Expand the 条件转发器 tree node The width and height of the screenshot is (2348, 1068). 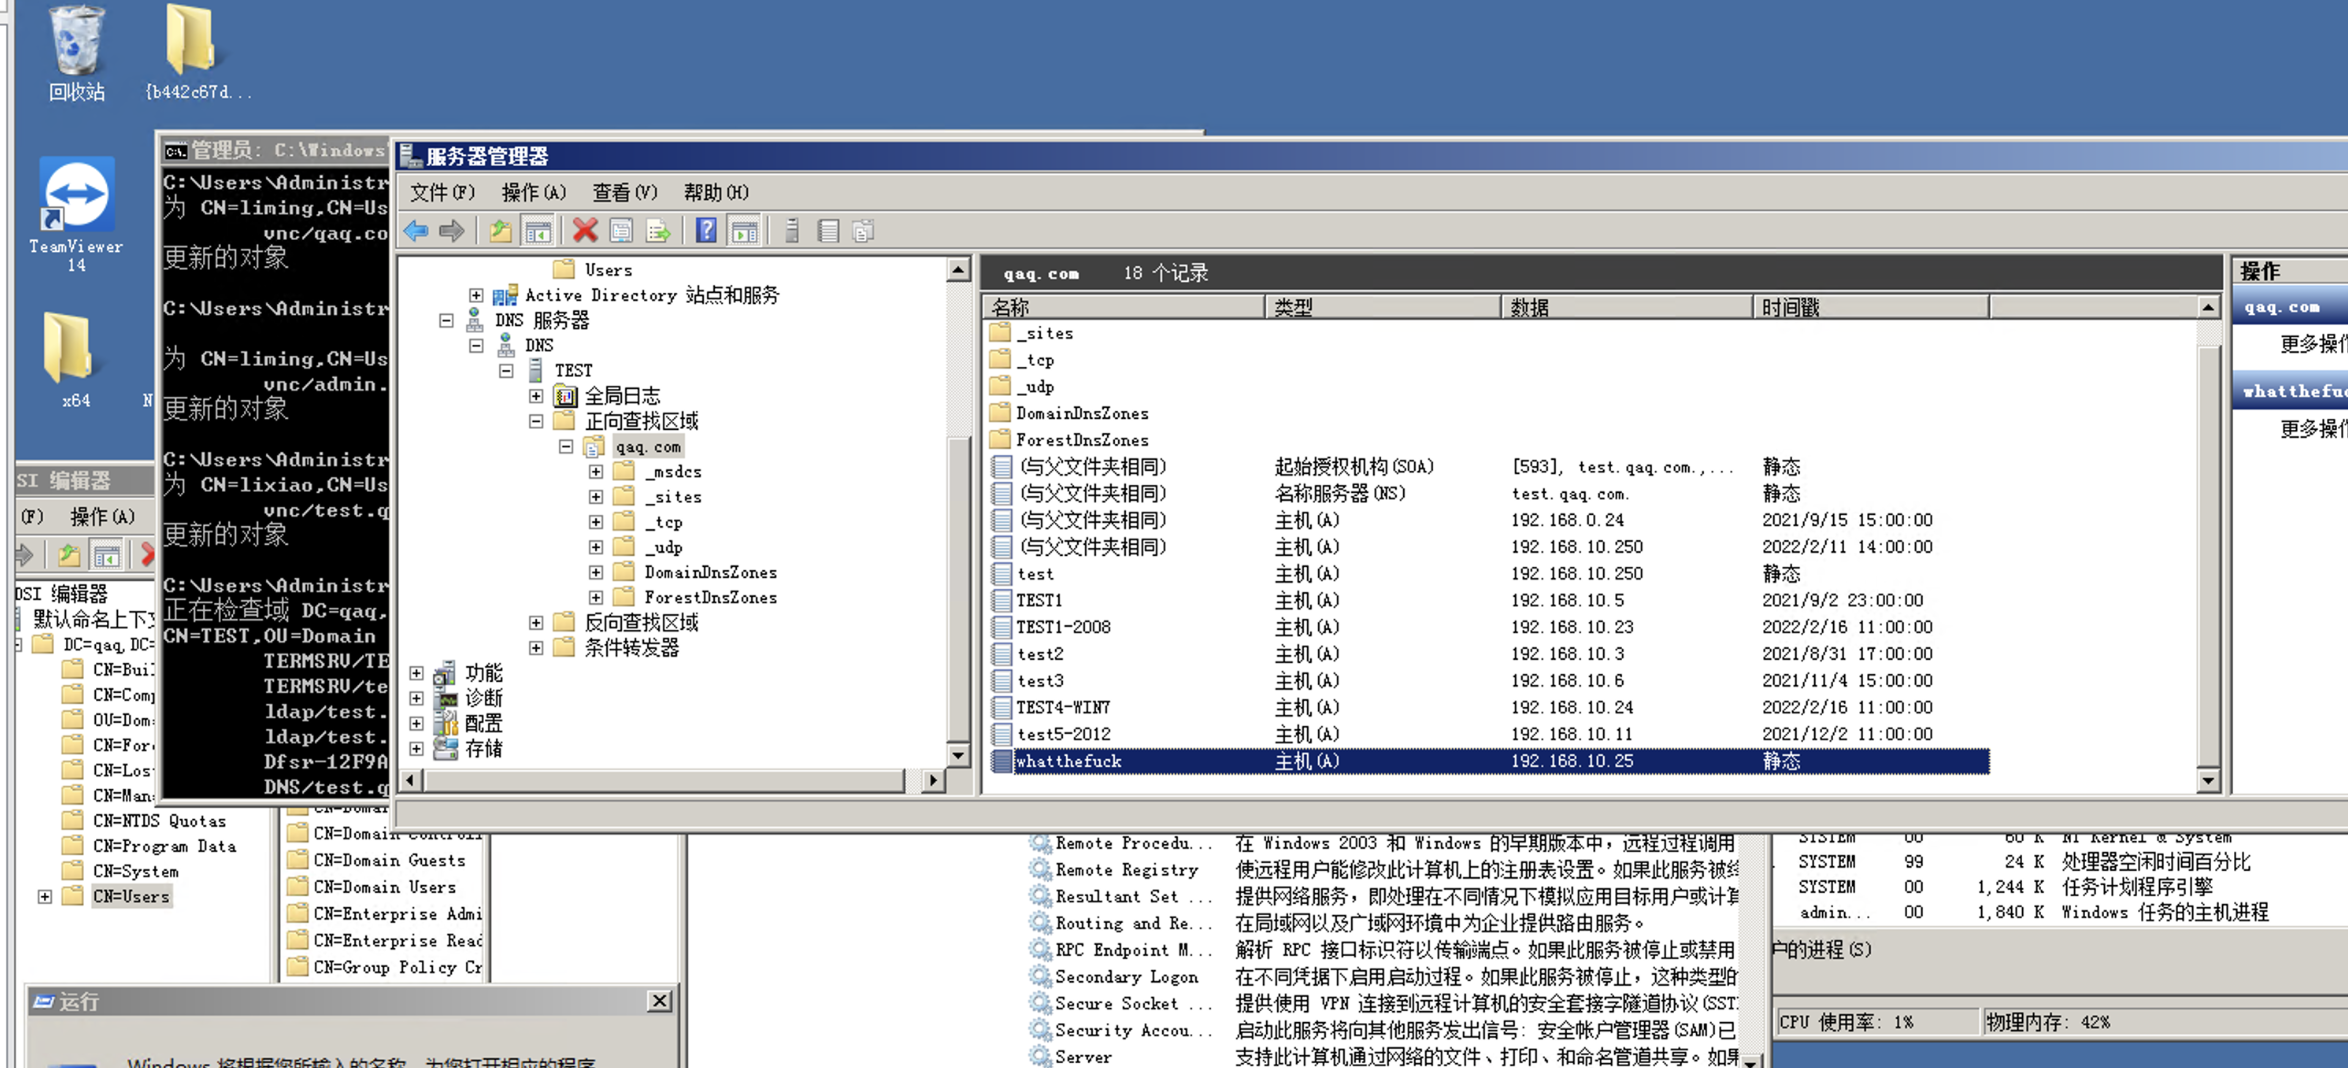(x=536, y=647)
